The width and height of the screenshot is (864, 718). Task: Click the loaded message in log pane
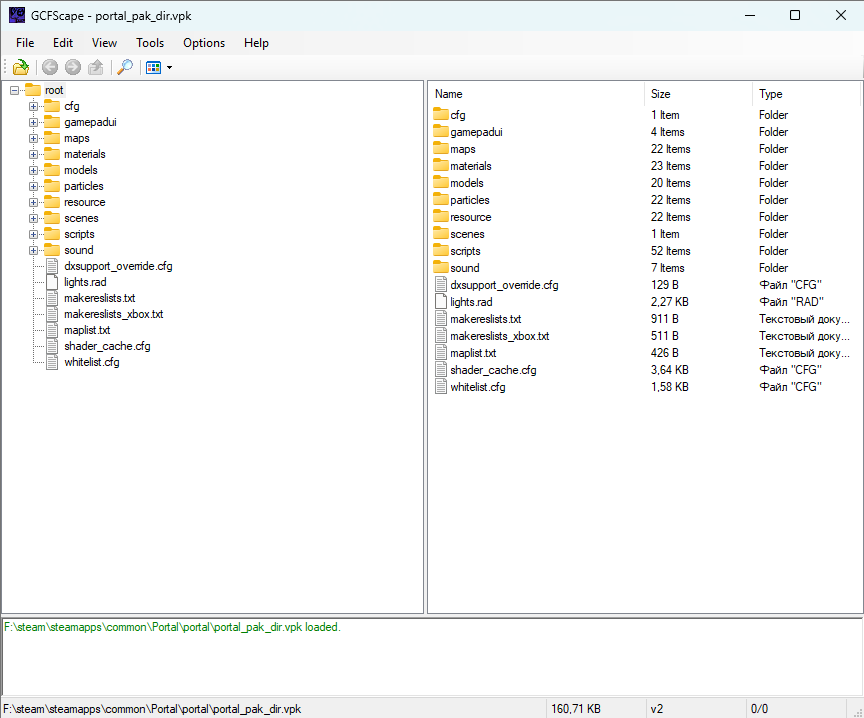(x=172, y=627)
